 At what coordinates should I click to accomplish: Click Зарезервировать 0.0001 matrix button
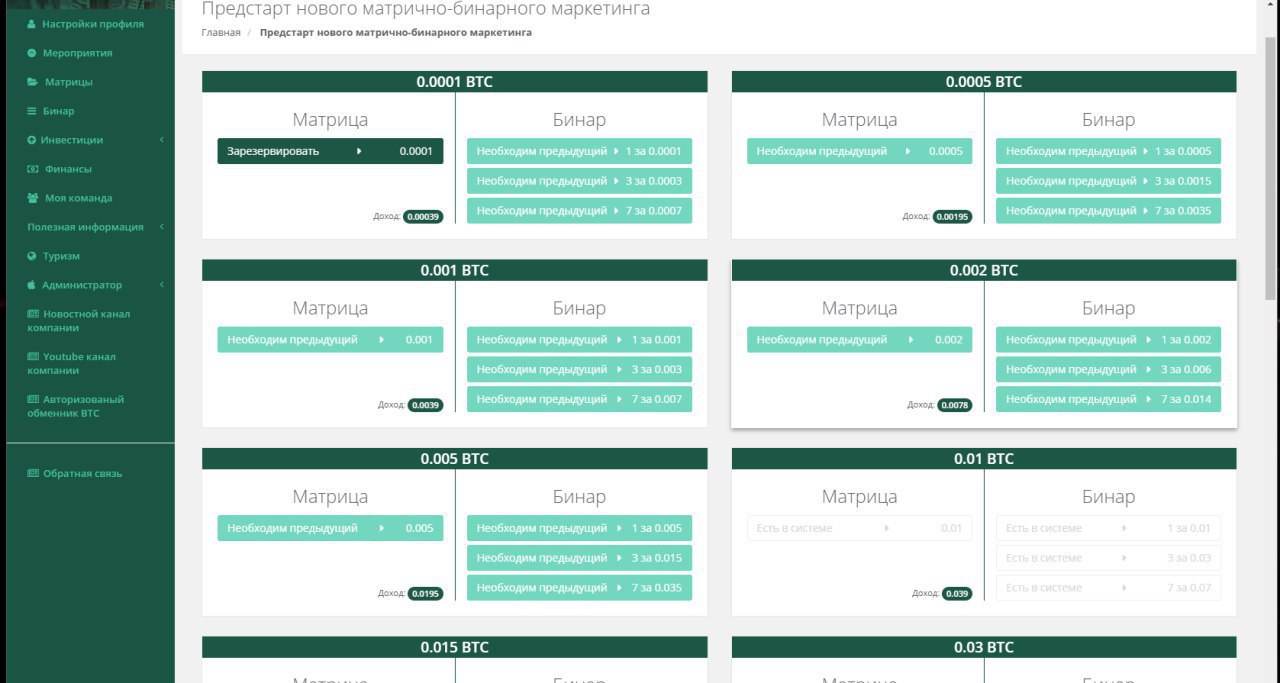[330, 151]
